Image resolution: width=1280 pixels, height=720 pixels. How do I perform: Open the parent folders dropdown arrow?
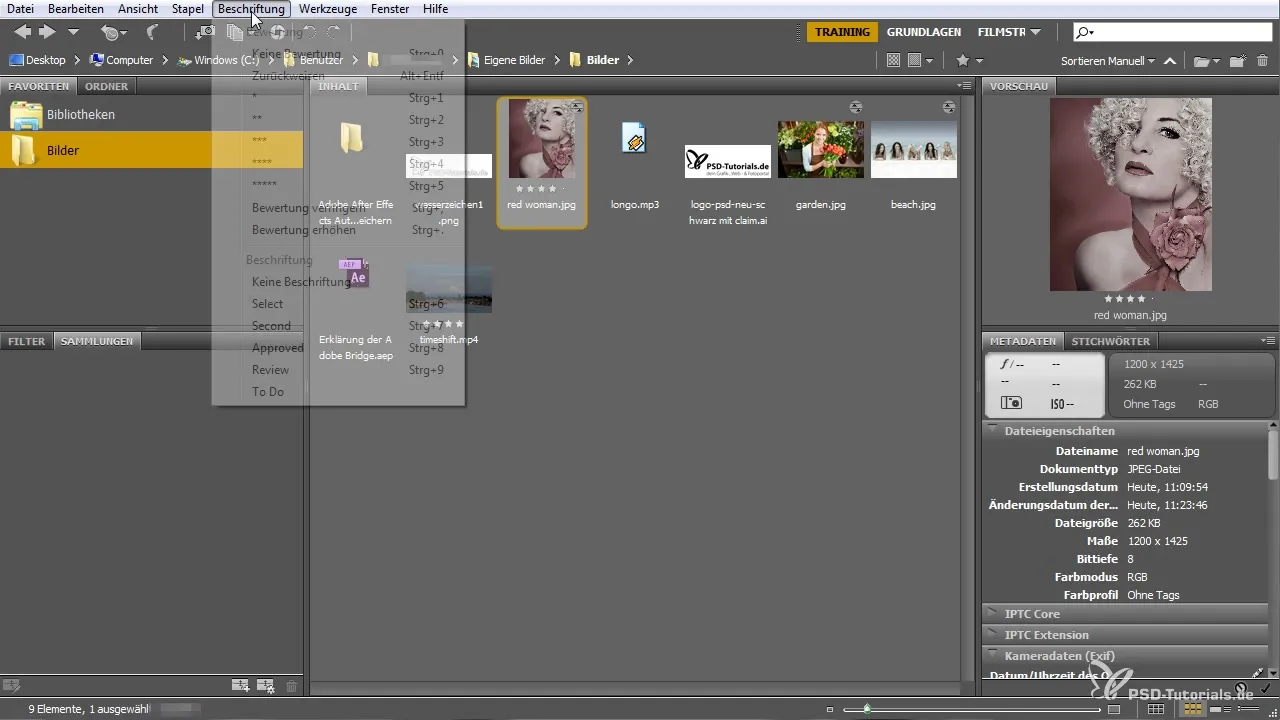point(73,33)
